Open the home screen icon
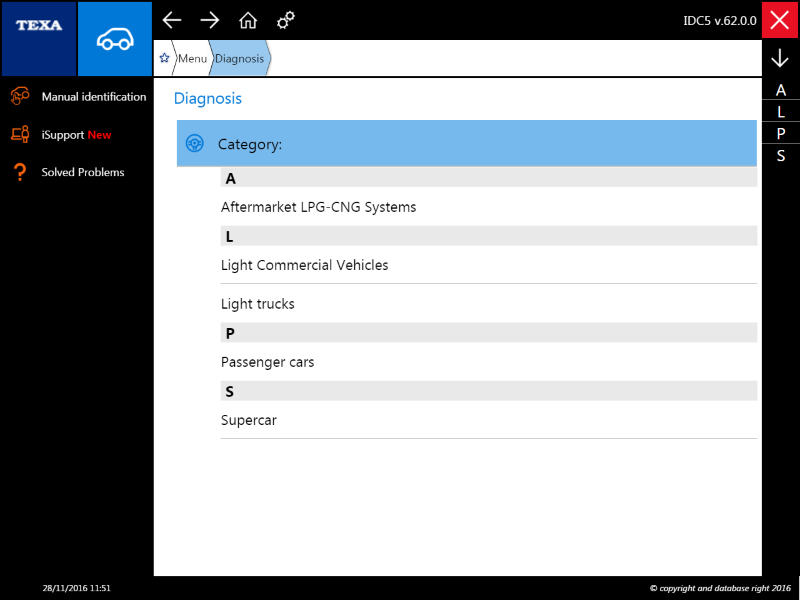This screenshot has width=800, height=600. point(248,20)
